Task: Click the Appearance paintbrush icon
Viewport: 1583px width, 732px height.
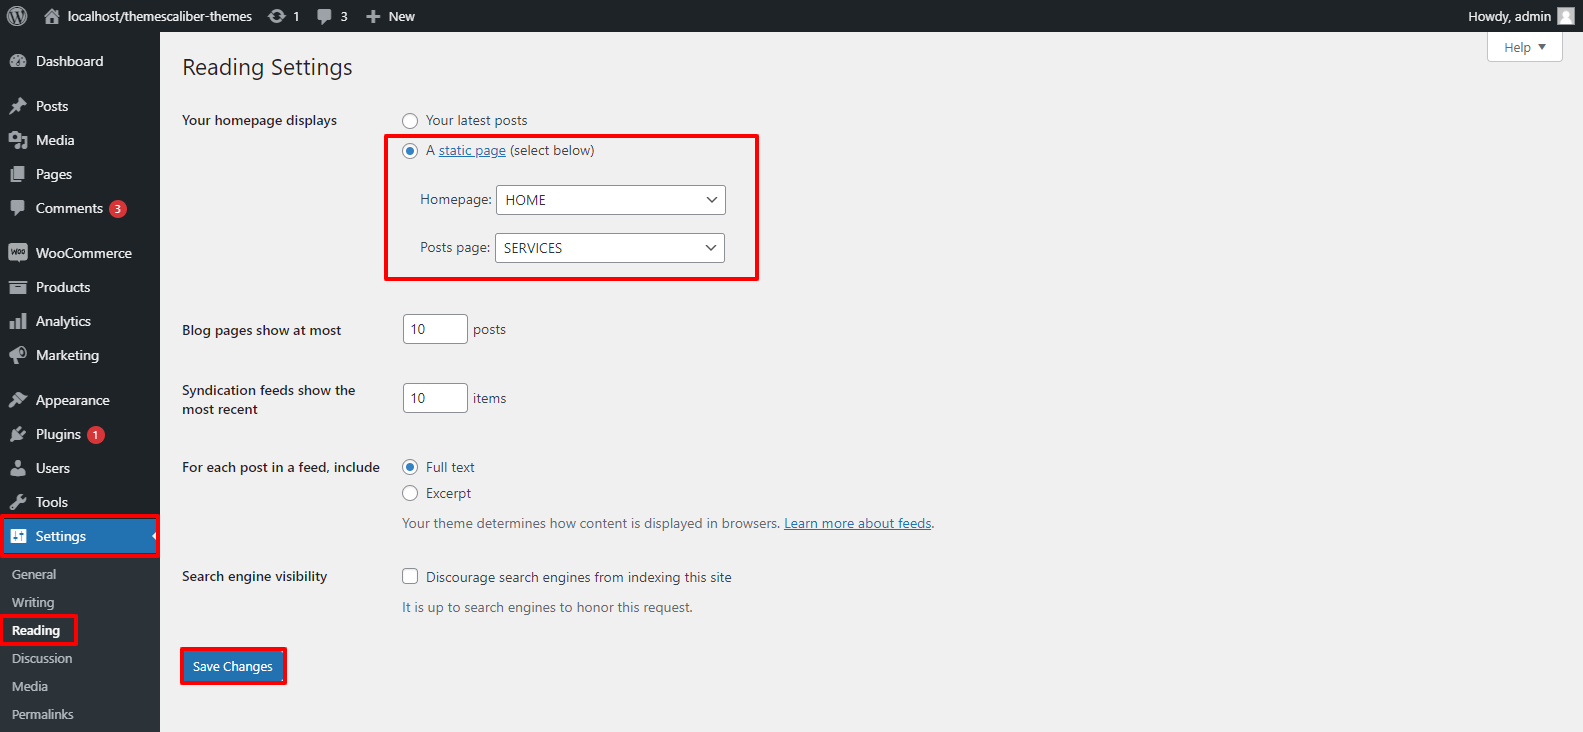Action: point(18,400)
